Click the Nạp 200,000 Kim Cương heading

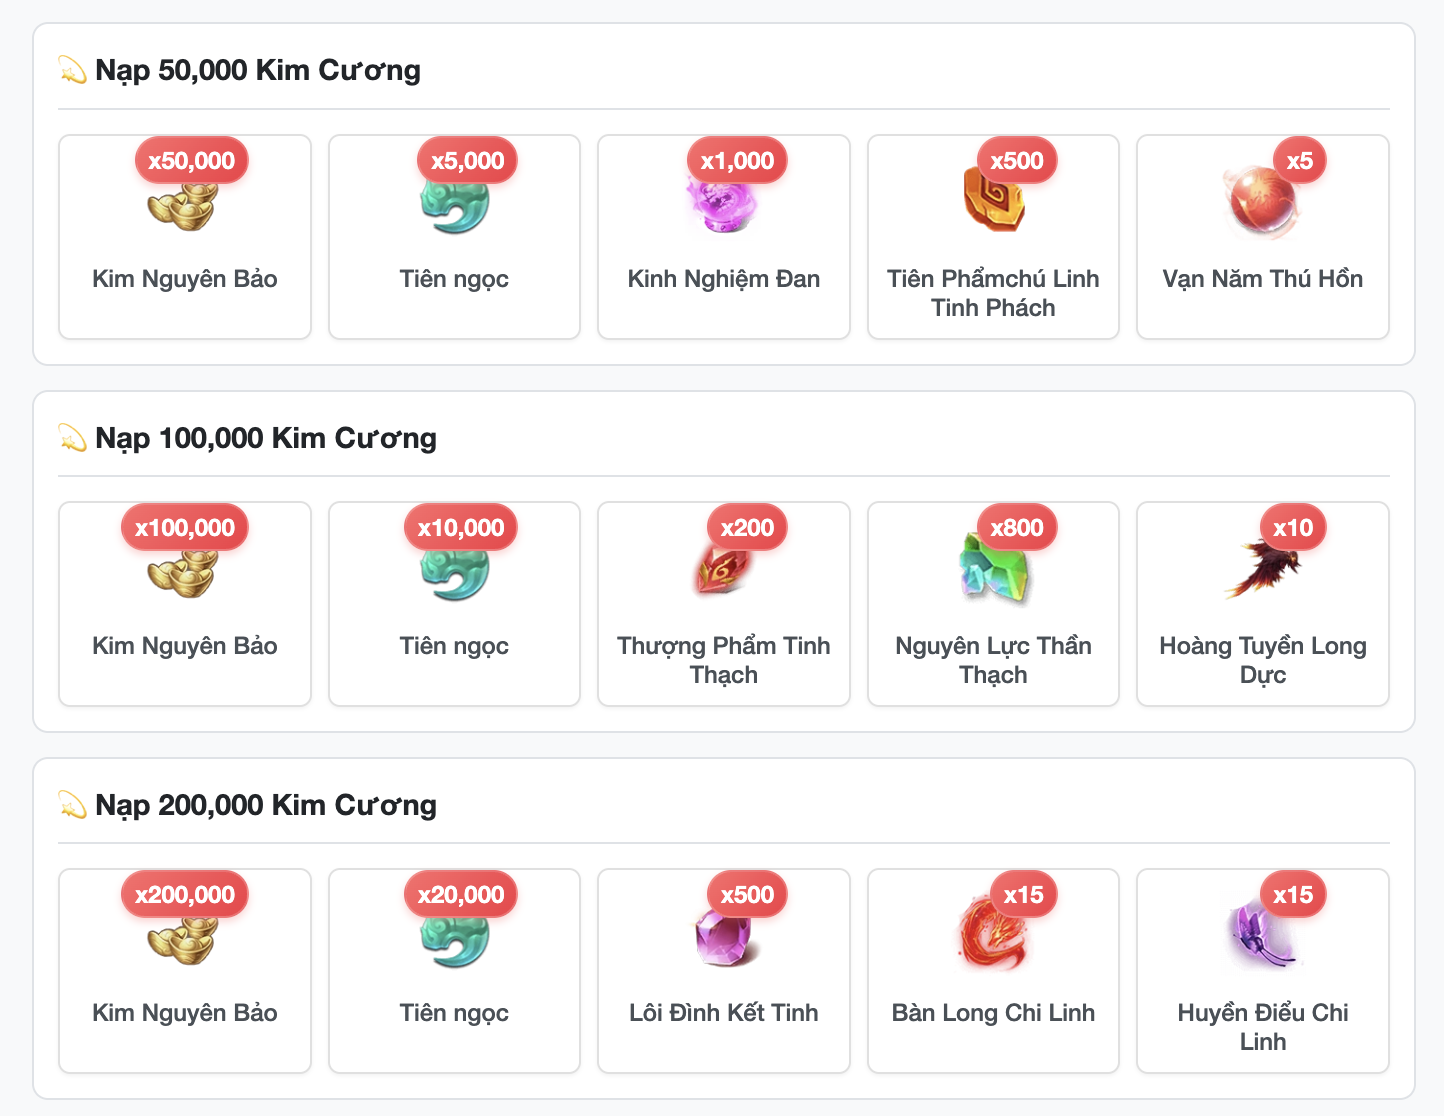(x=266, y=805)
